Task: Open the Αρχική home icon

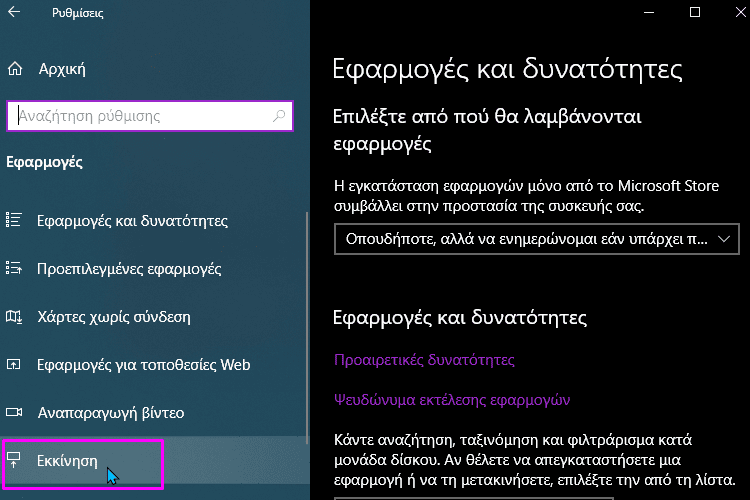Action: coord(15,69)
